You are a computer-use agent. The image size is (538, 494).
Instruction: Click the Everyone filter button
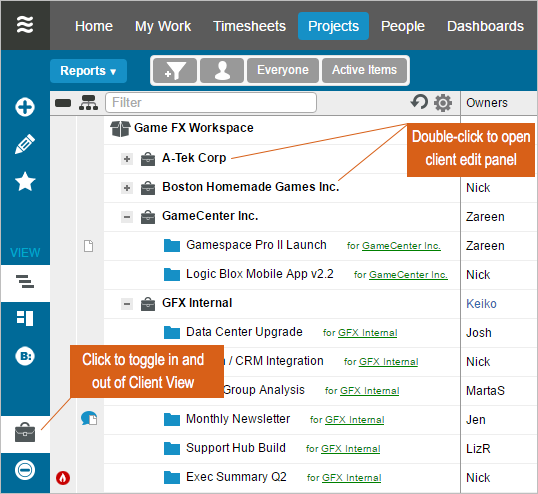click(x=283, y=70)
